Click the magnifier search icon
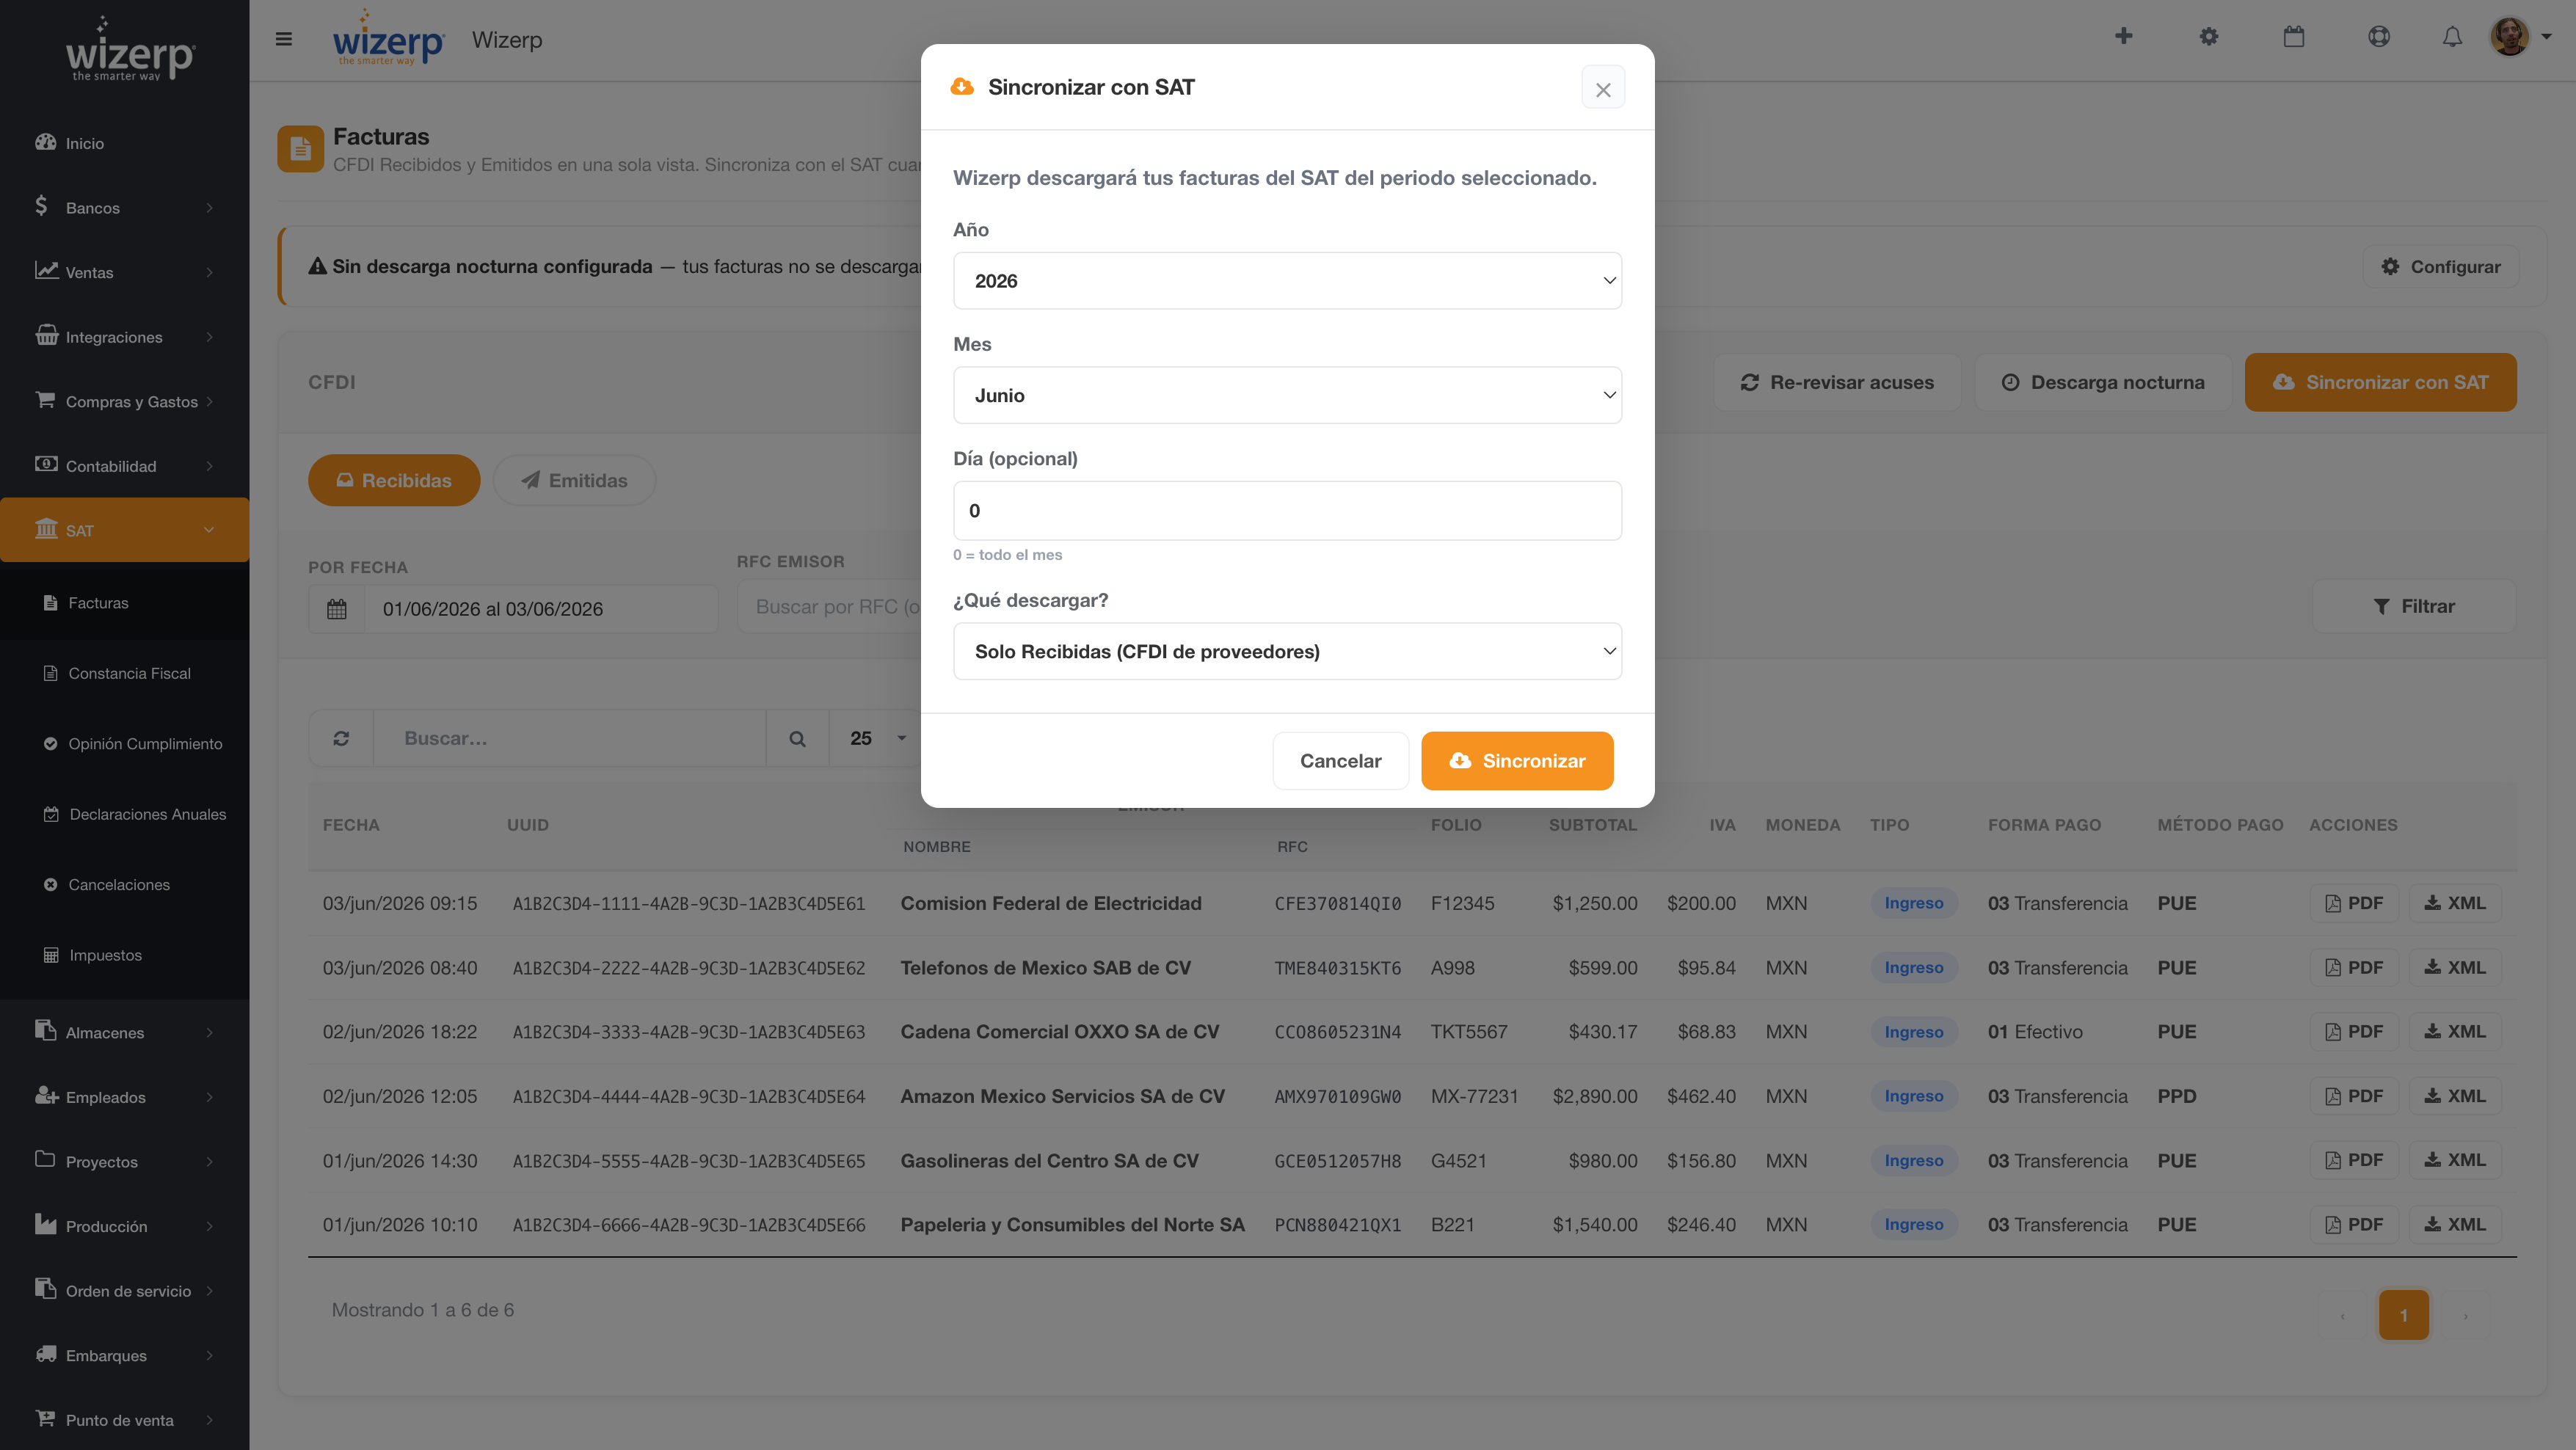 [797, 738]
